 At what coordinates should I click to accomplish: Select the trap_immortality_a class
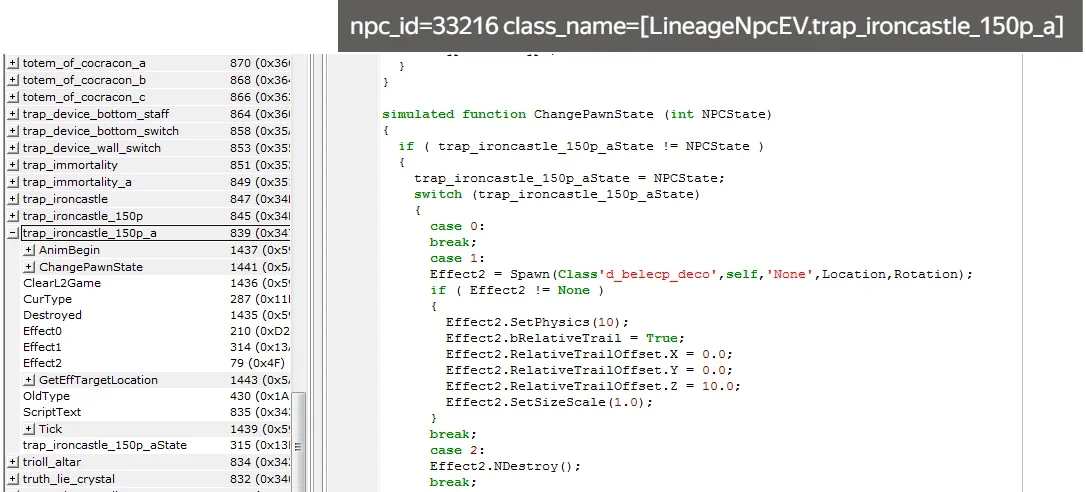coord(78,182)
